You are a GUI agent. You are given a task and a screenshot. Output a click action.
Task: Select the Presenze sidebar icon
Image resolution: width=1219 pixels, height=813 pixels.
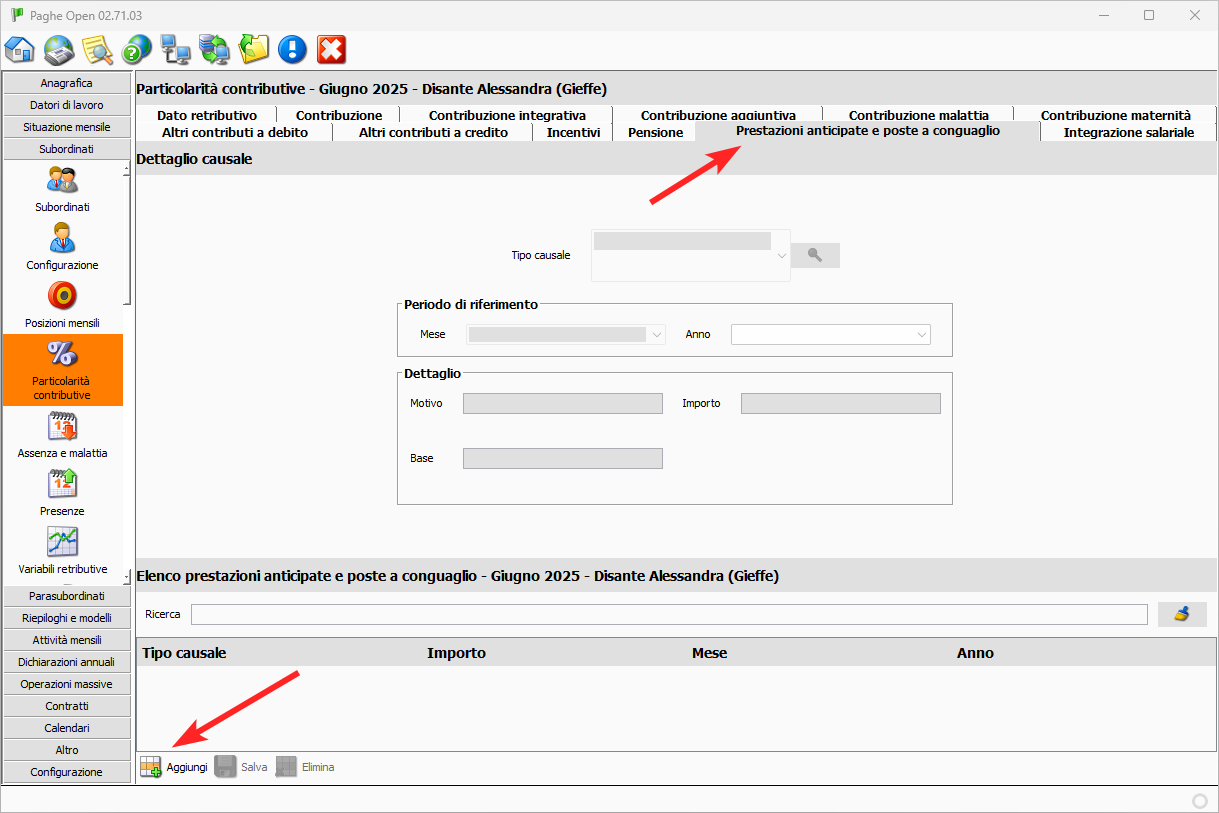[x=62, y=493]
